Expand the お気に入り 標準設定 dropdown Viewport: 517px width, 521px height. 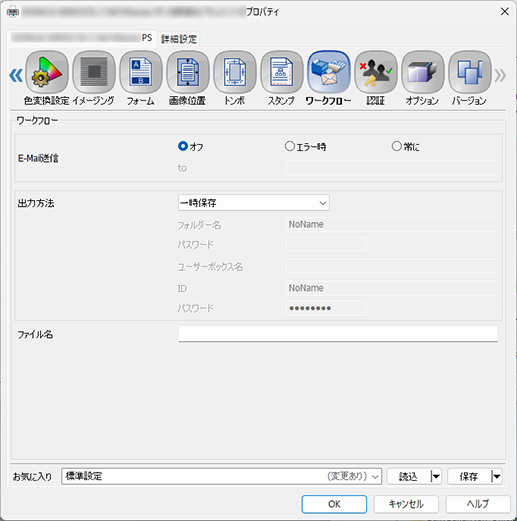(x=221, y=476)
